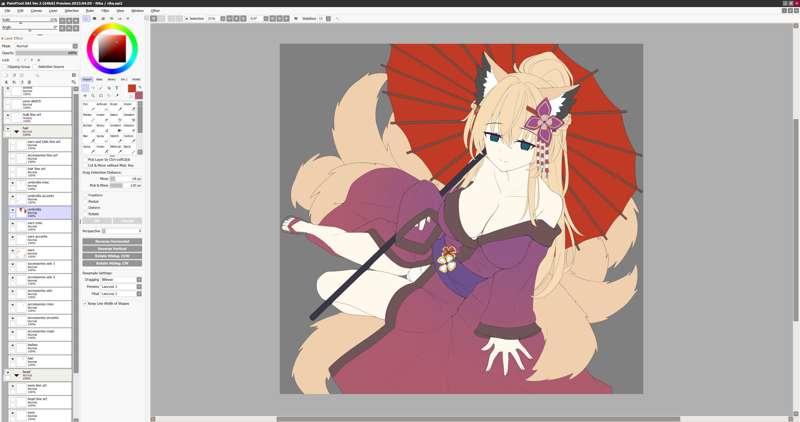The height and width of the screenshot is (422, 800).
Task: Open the Filter menu
Action: point(105,10)
